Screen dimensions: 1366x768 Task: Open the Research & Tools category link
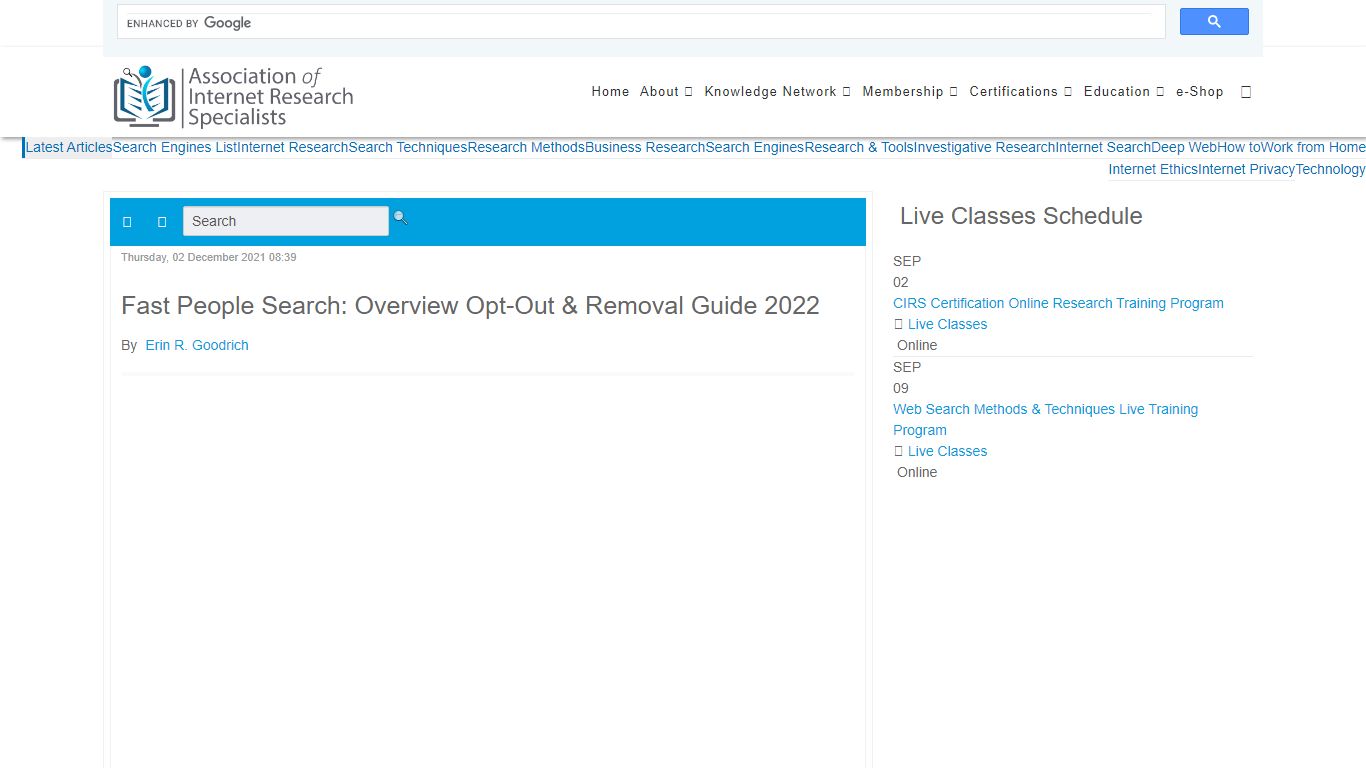[x=859, y=147]
